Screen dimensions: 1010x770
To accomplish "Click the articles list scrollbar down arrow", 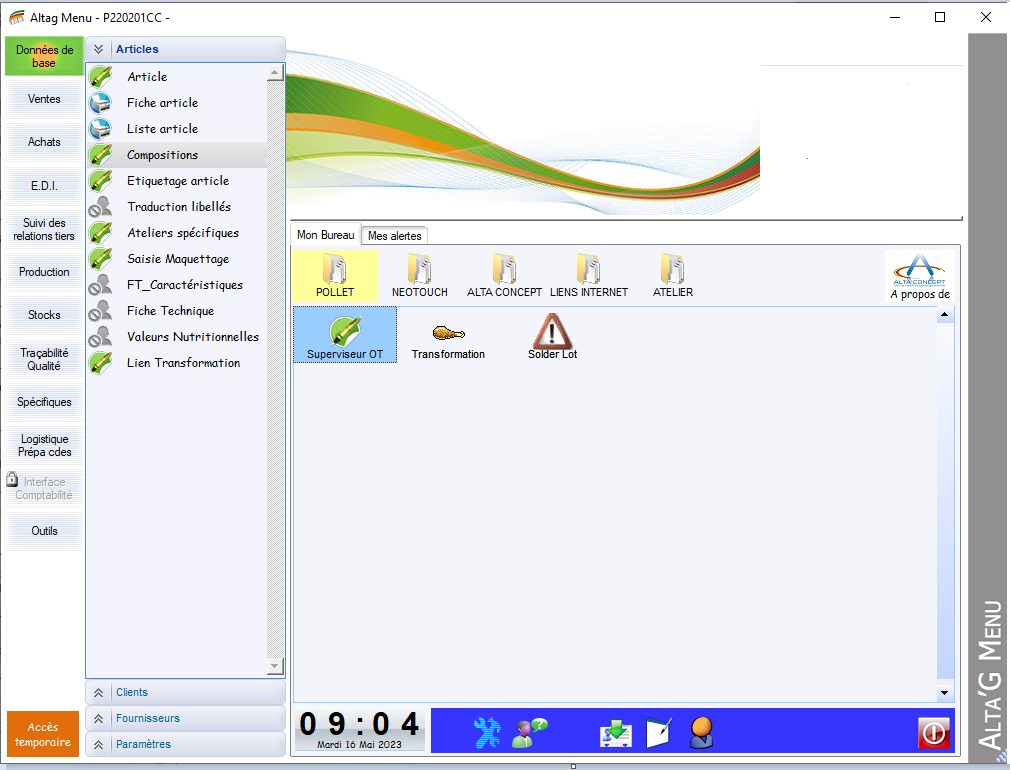I will pyautogui.click(x=276, y=667).
